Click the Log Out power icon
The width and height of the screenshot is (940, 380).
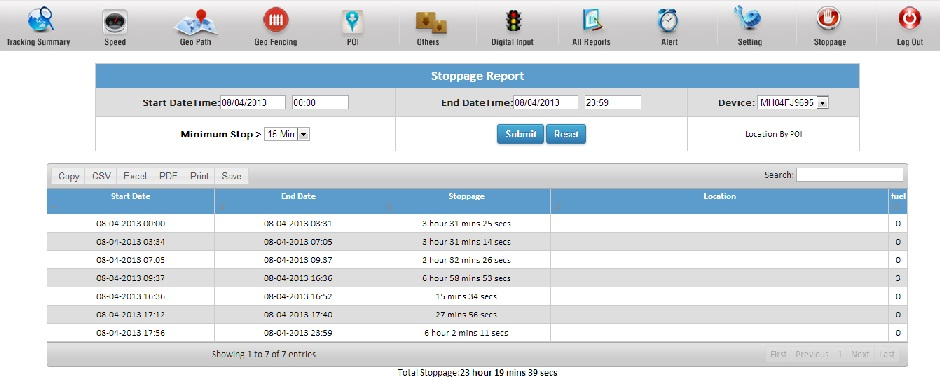[x=909, y=19]
